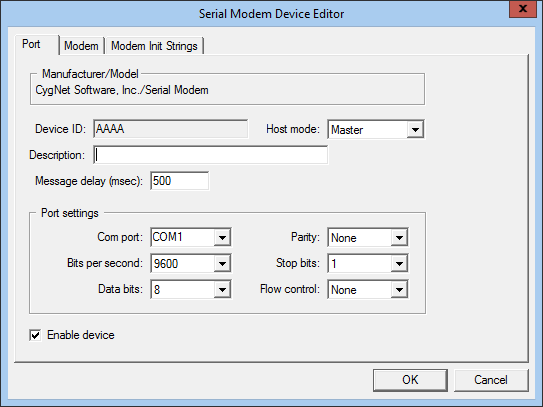Click the Serial Modem Device Editor title

pos(272,14)
